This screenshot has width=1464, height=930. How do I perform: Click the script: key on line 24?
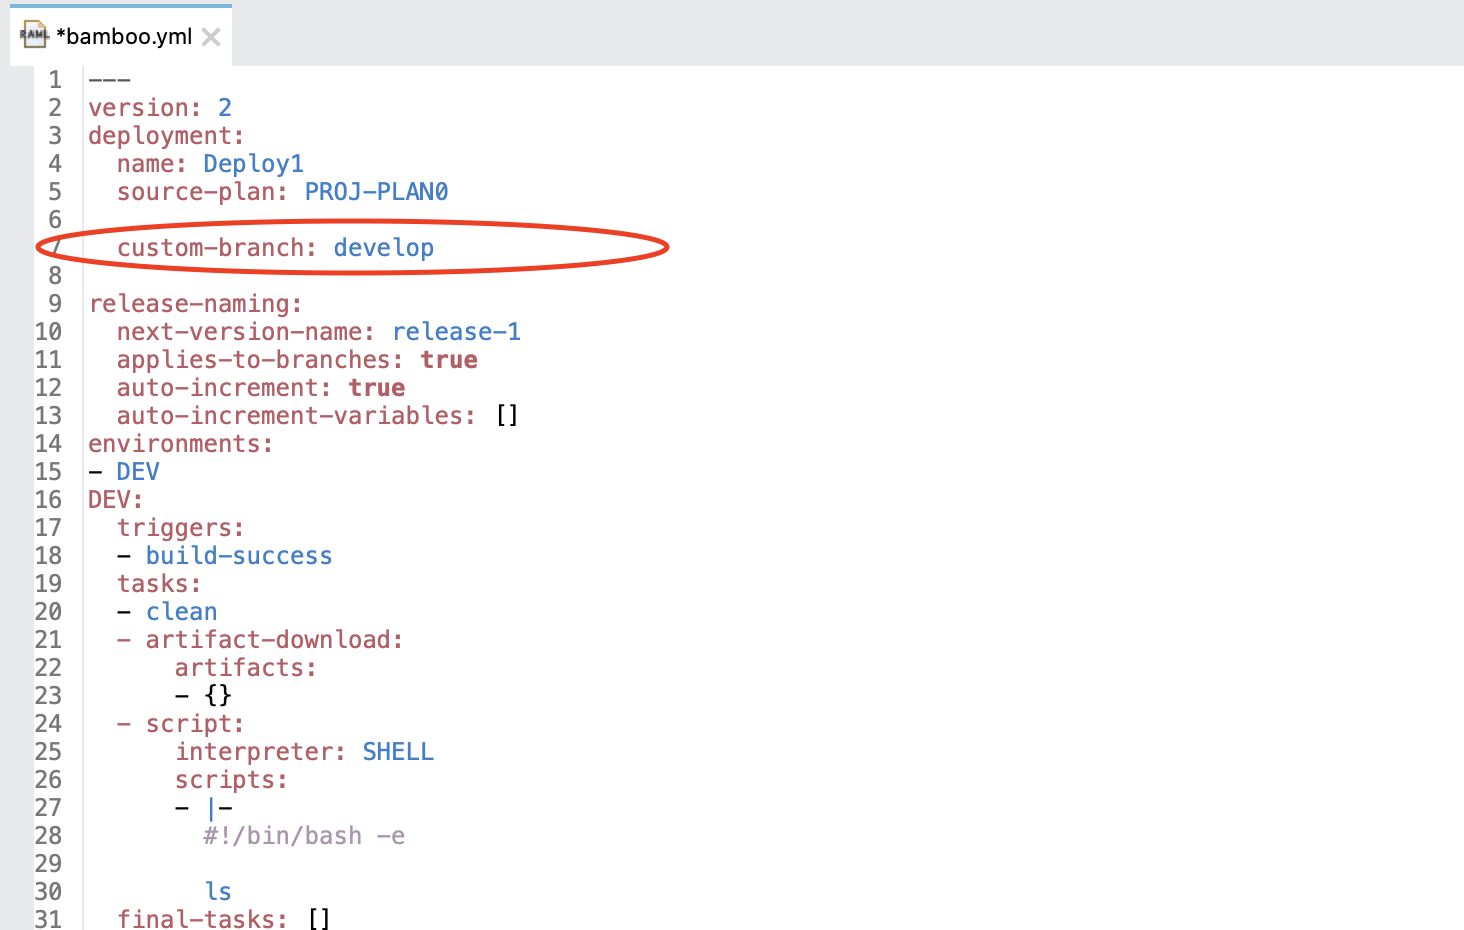[x=195, y=724]
